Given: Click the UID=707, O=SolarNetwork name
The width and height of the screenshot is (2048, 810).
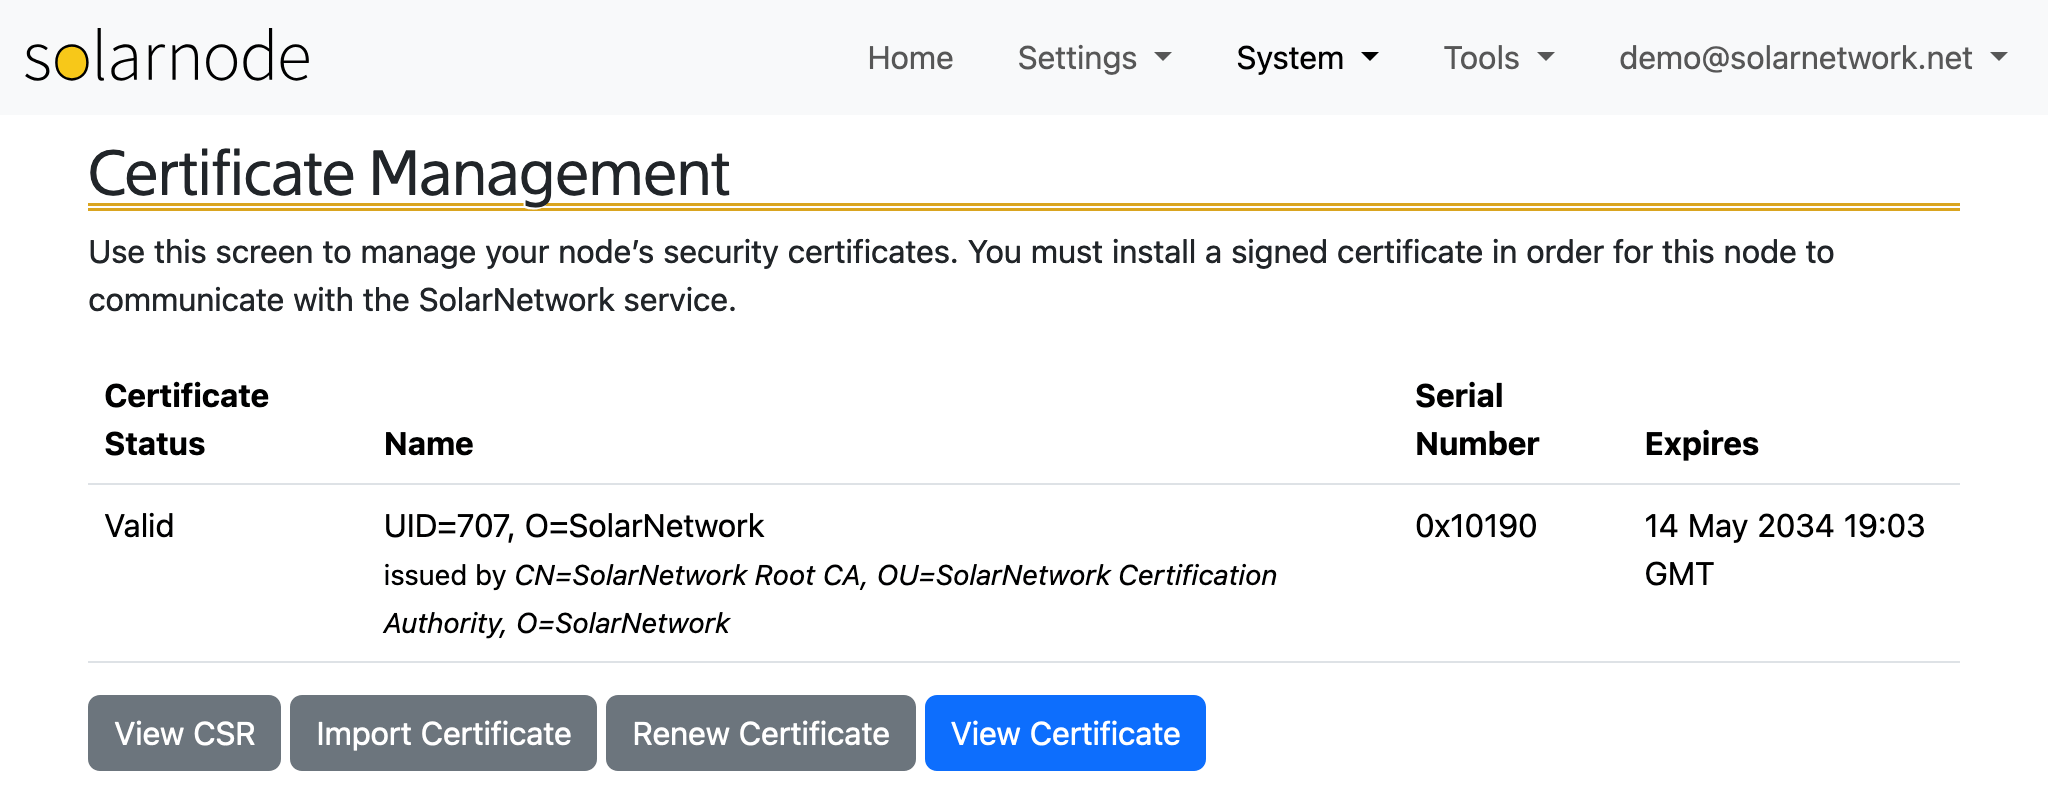Looking at the screenshot, I should click(x=574, y=526).
